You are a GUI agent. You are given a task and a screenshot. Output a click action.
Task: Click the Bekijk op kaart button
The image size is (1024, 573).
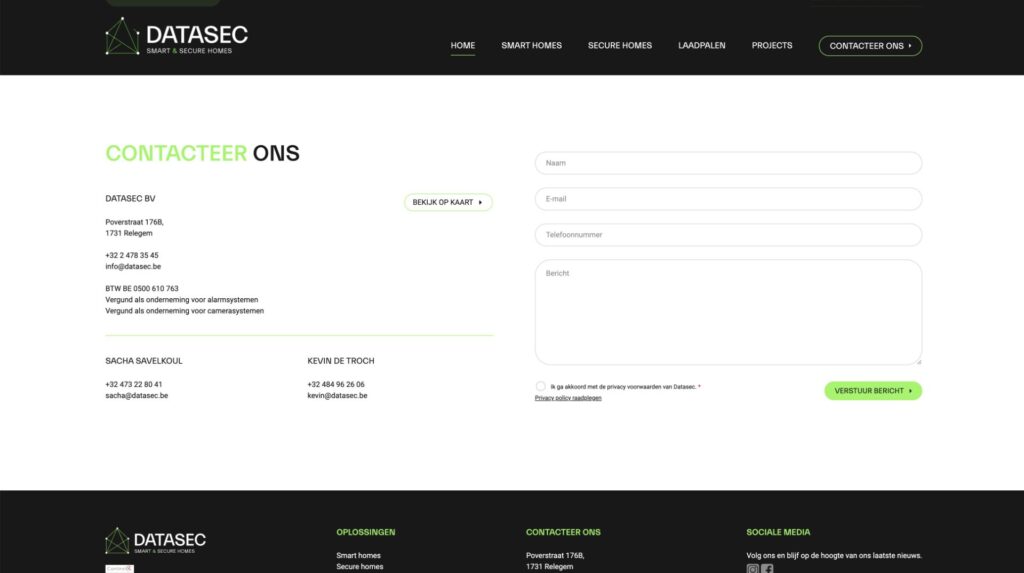448,203
